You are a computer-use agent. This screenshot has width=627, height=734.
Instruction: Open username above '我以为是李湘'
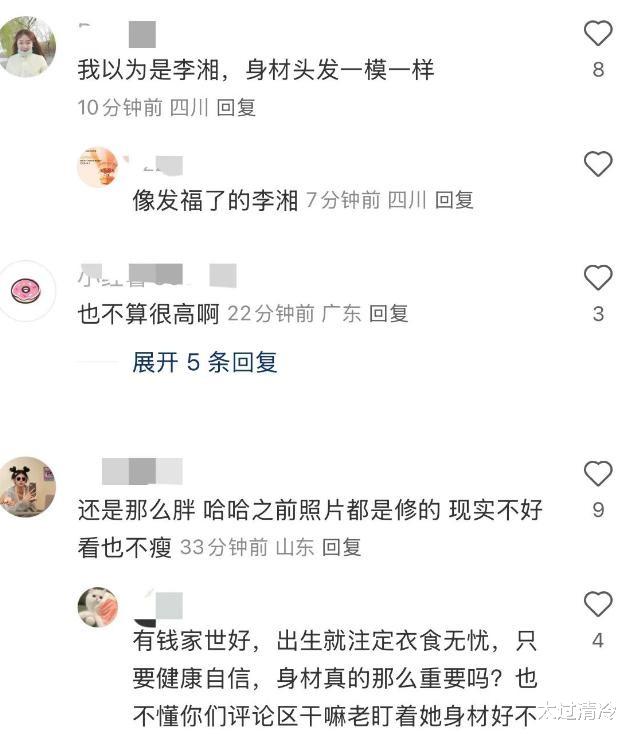117,34
